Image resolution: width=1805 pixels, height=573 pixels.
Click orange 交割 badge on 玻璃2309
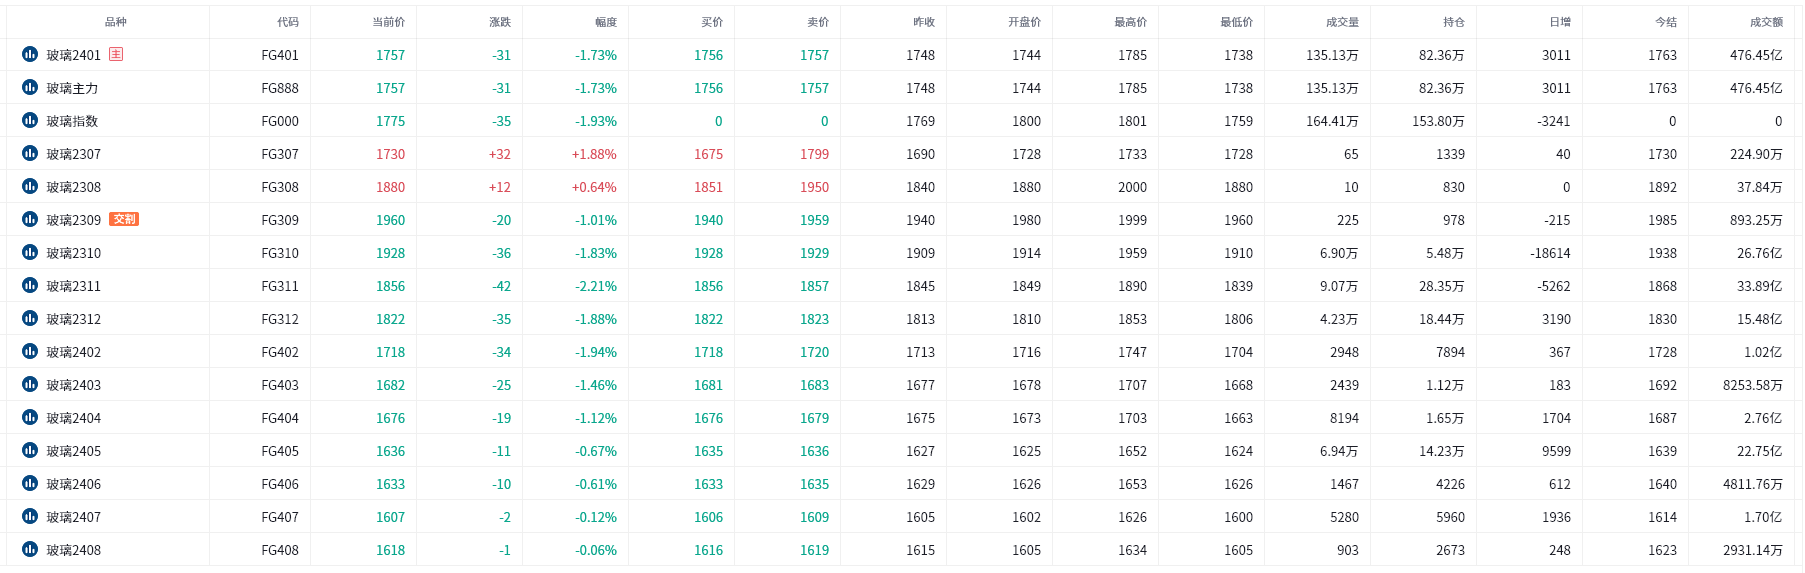[124, 219]
